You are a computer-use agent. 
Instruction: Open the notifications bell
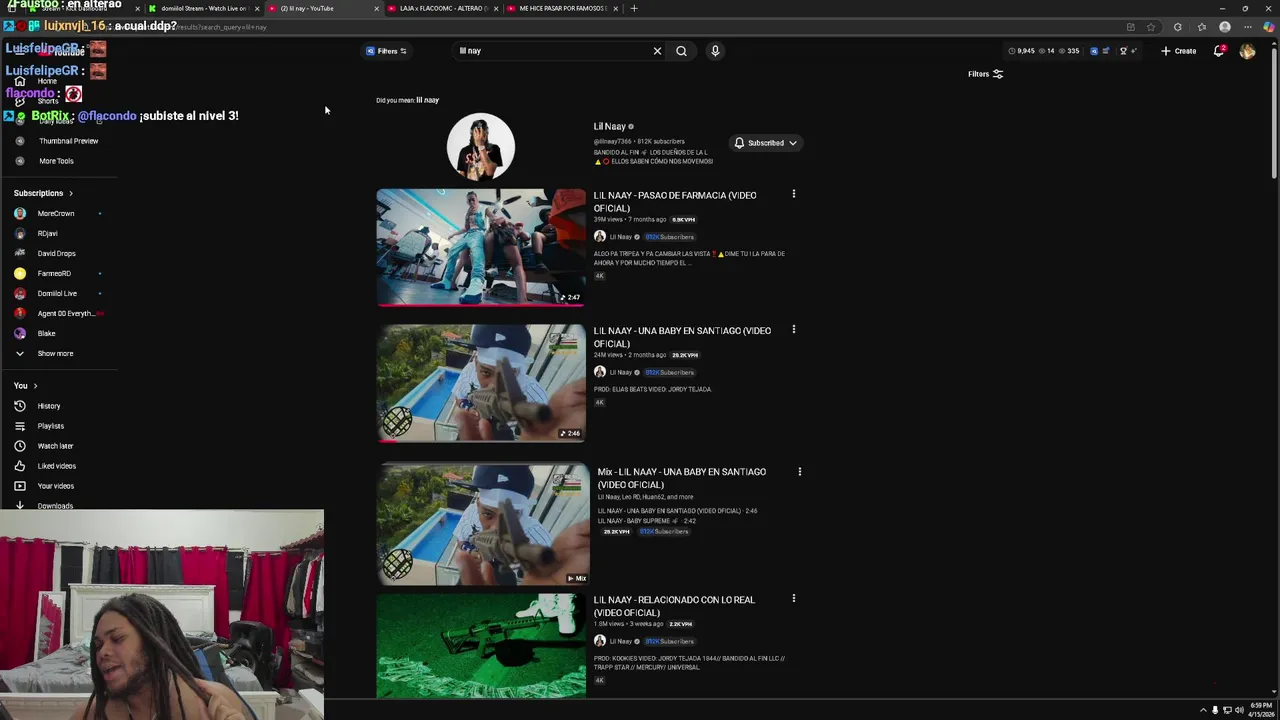[x=1219, y=51]
